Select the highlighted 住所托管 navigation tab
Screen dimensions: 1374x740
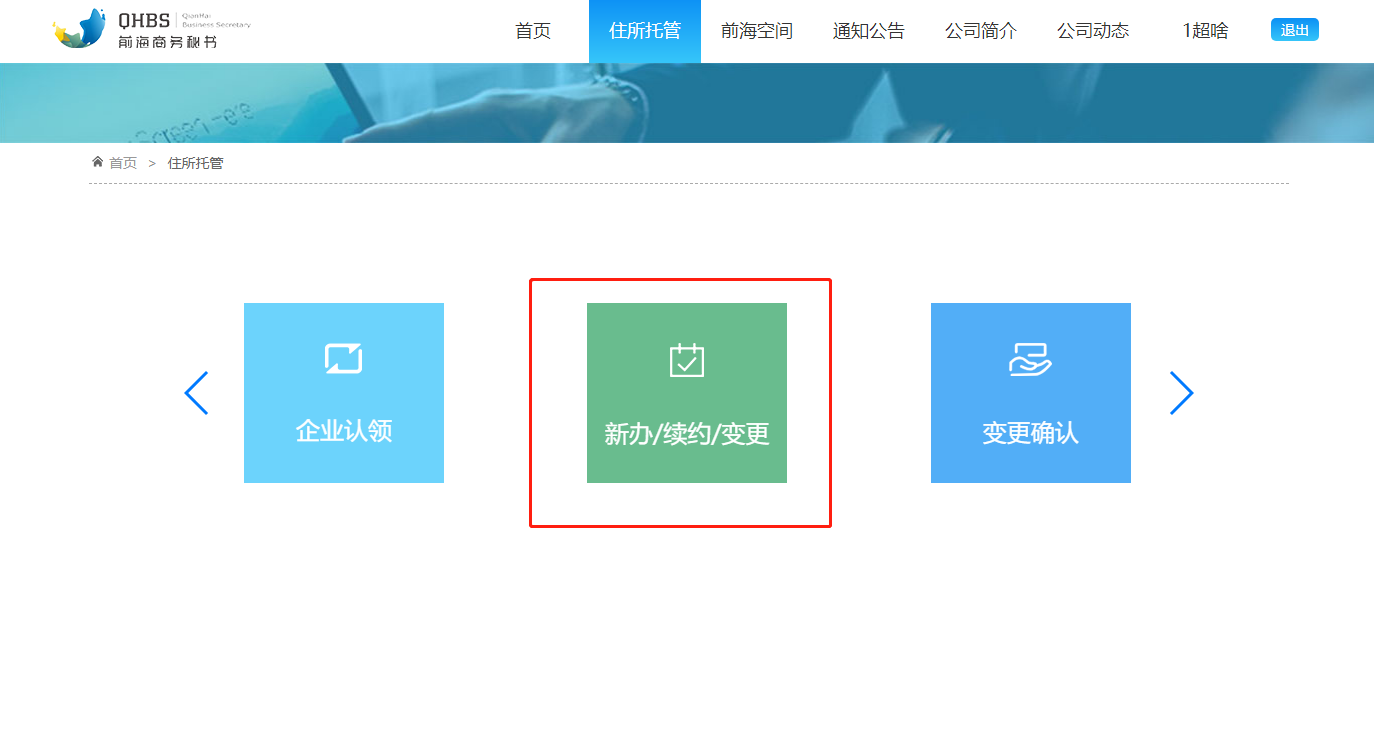click(x=645, y=31)
